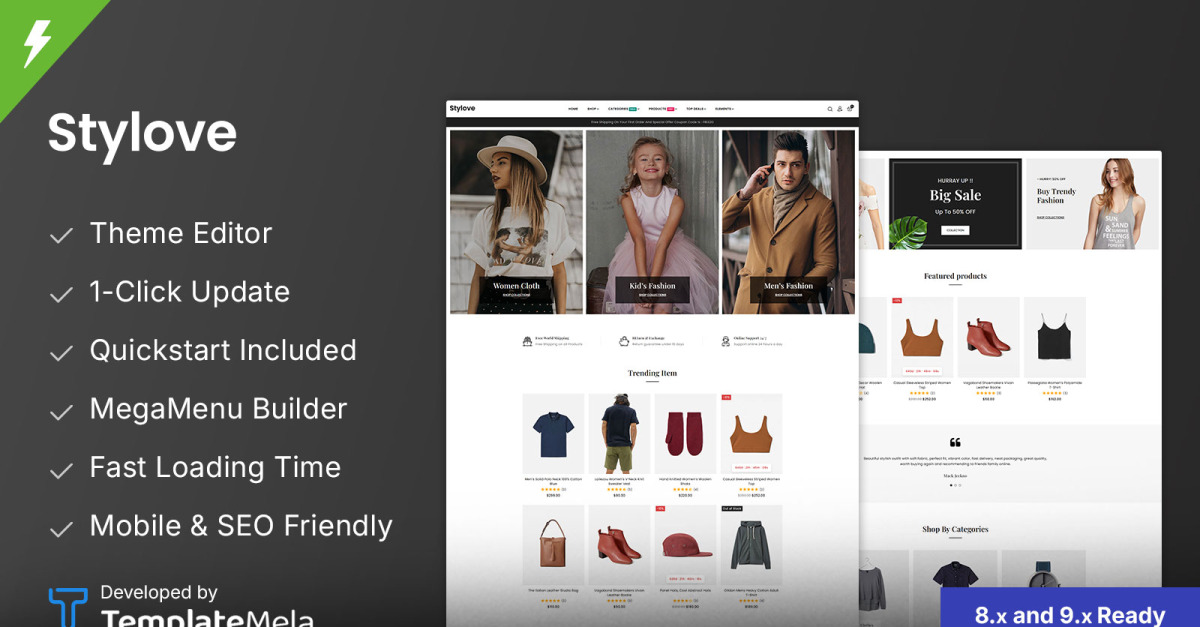1200x627 pixels.
Task: Click checkmark beside 1-Click Update
Action: [62, 295]
